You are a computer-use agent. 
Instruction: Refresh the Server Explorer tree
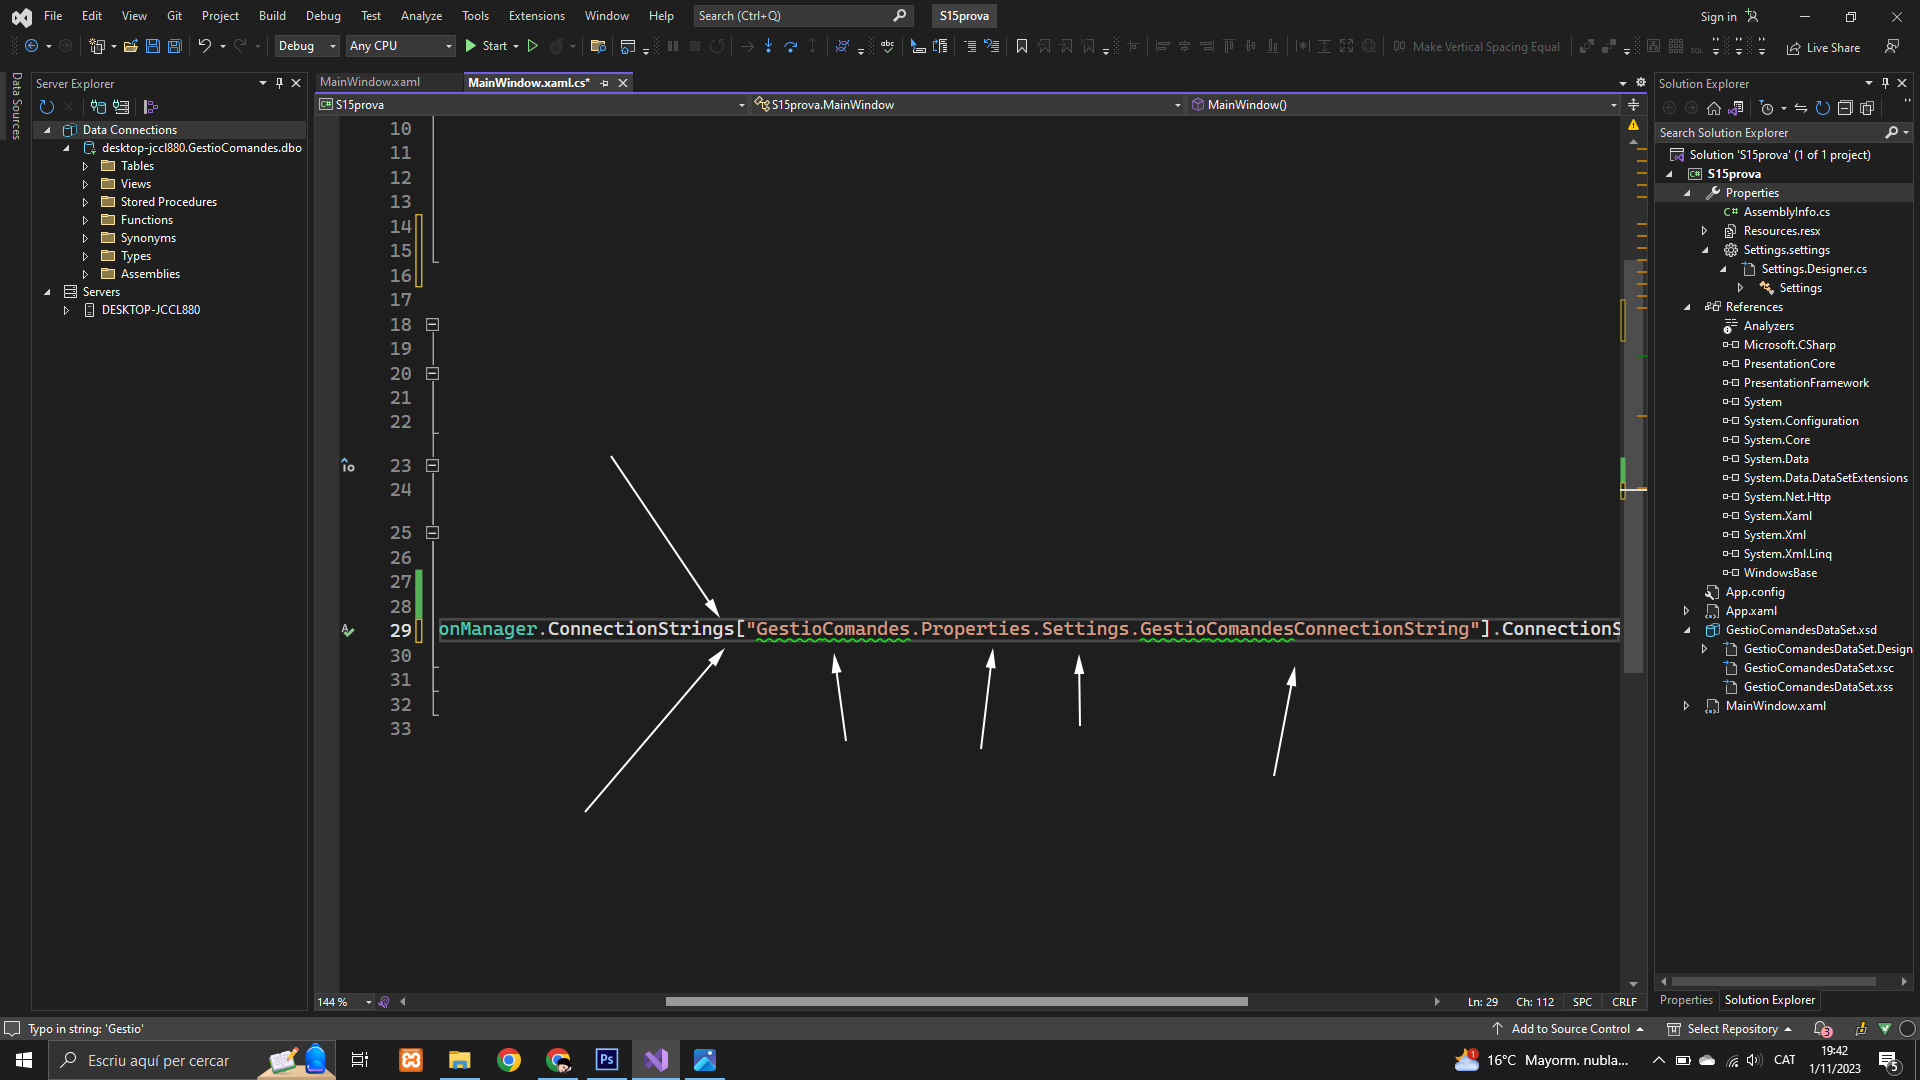tap(46, 107)
